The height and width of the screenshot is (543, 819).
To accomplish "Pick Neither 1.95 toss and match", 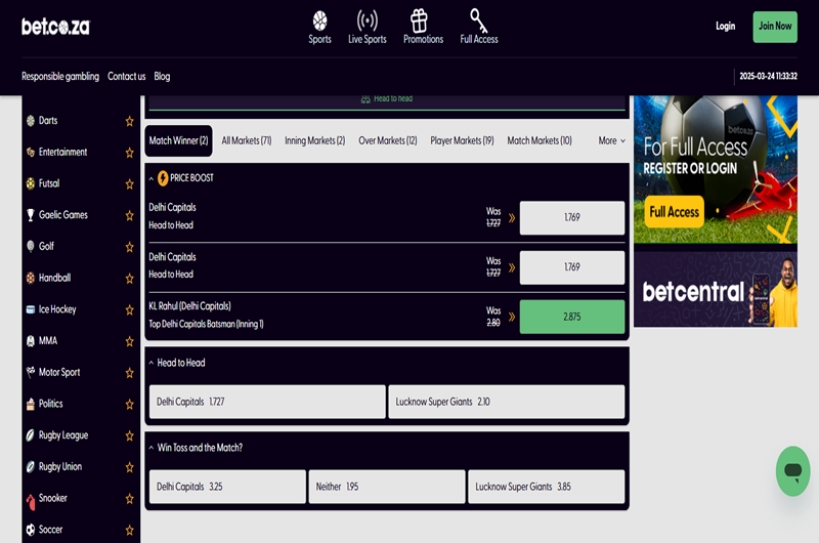I will click(x=387, y=487).
